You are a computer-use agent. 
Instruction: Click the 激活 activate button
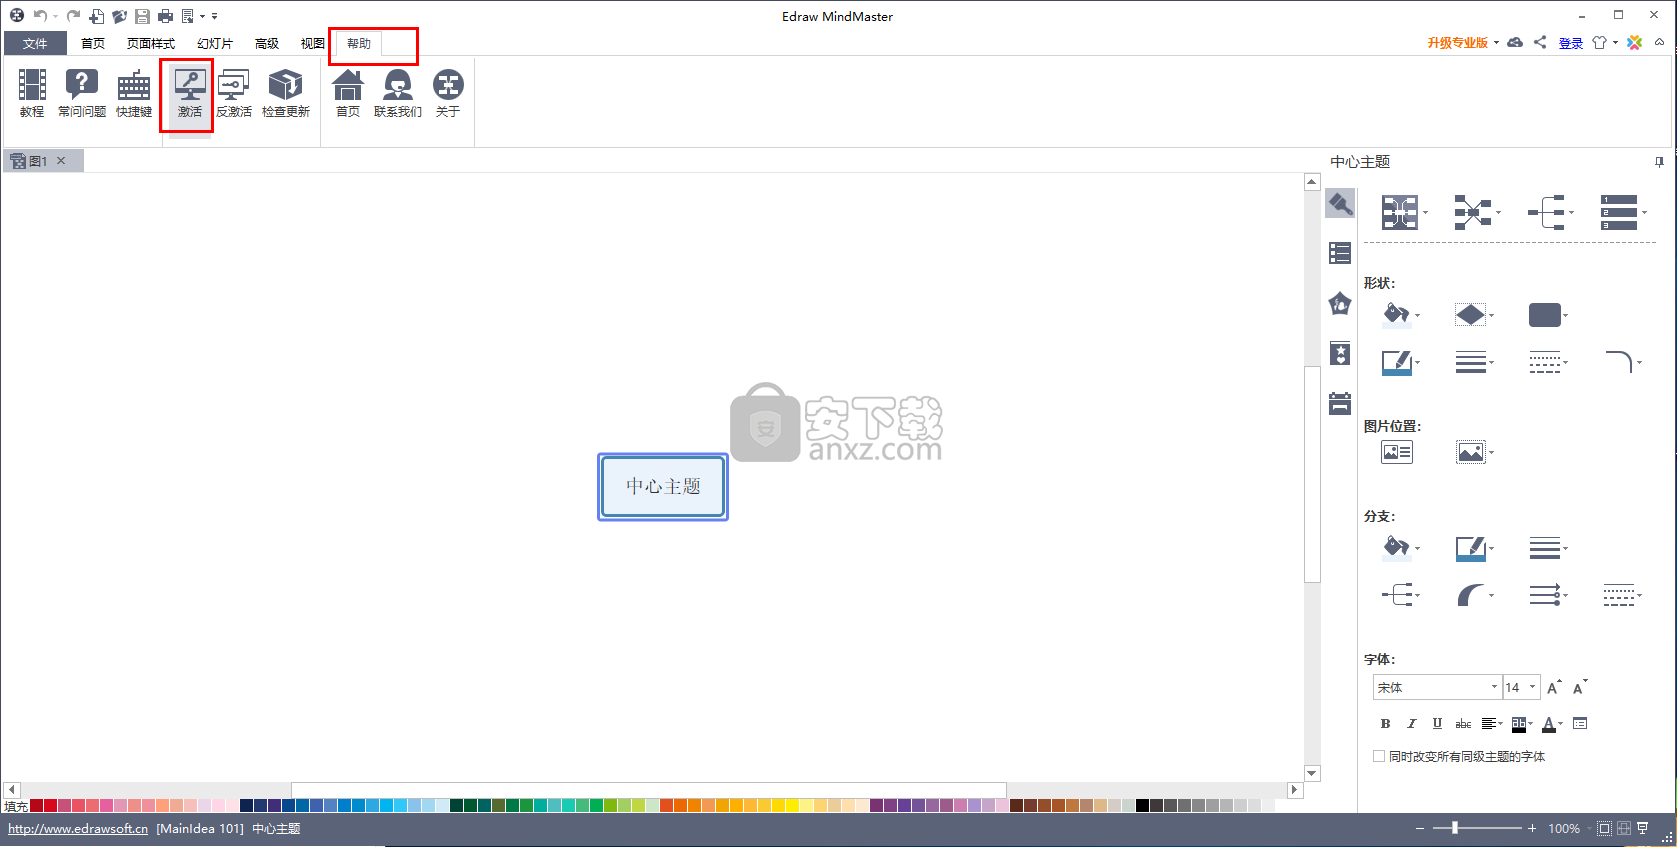click(x=190, y=93)
